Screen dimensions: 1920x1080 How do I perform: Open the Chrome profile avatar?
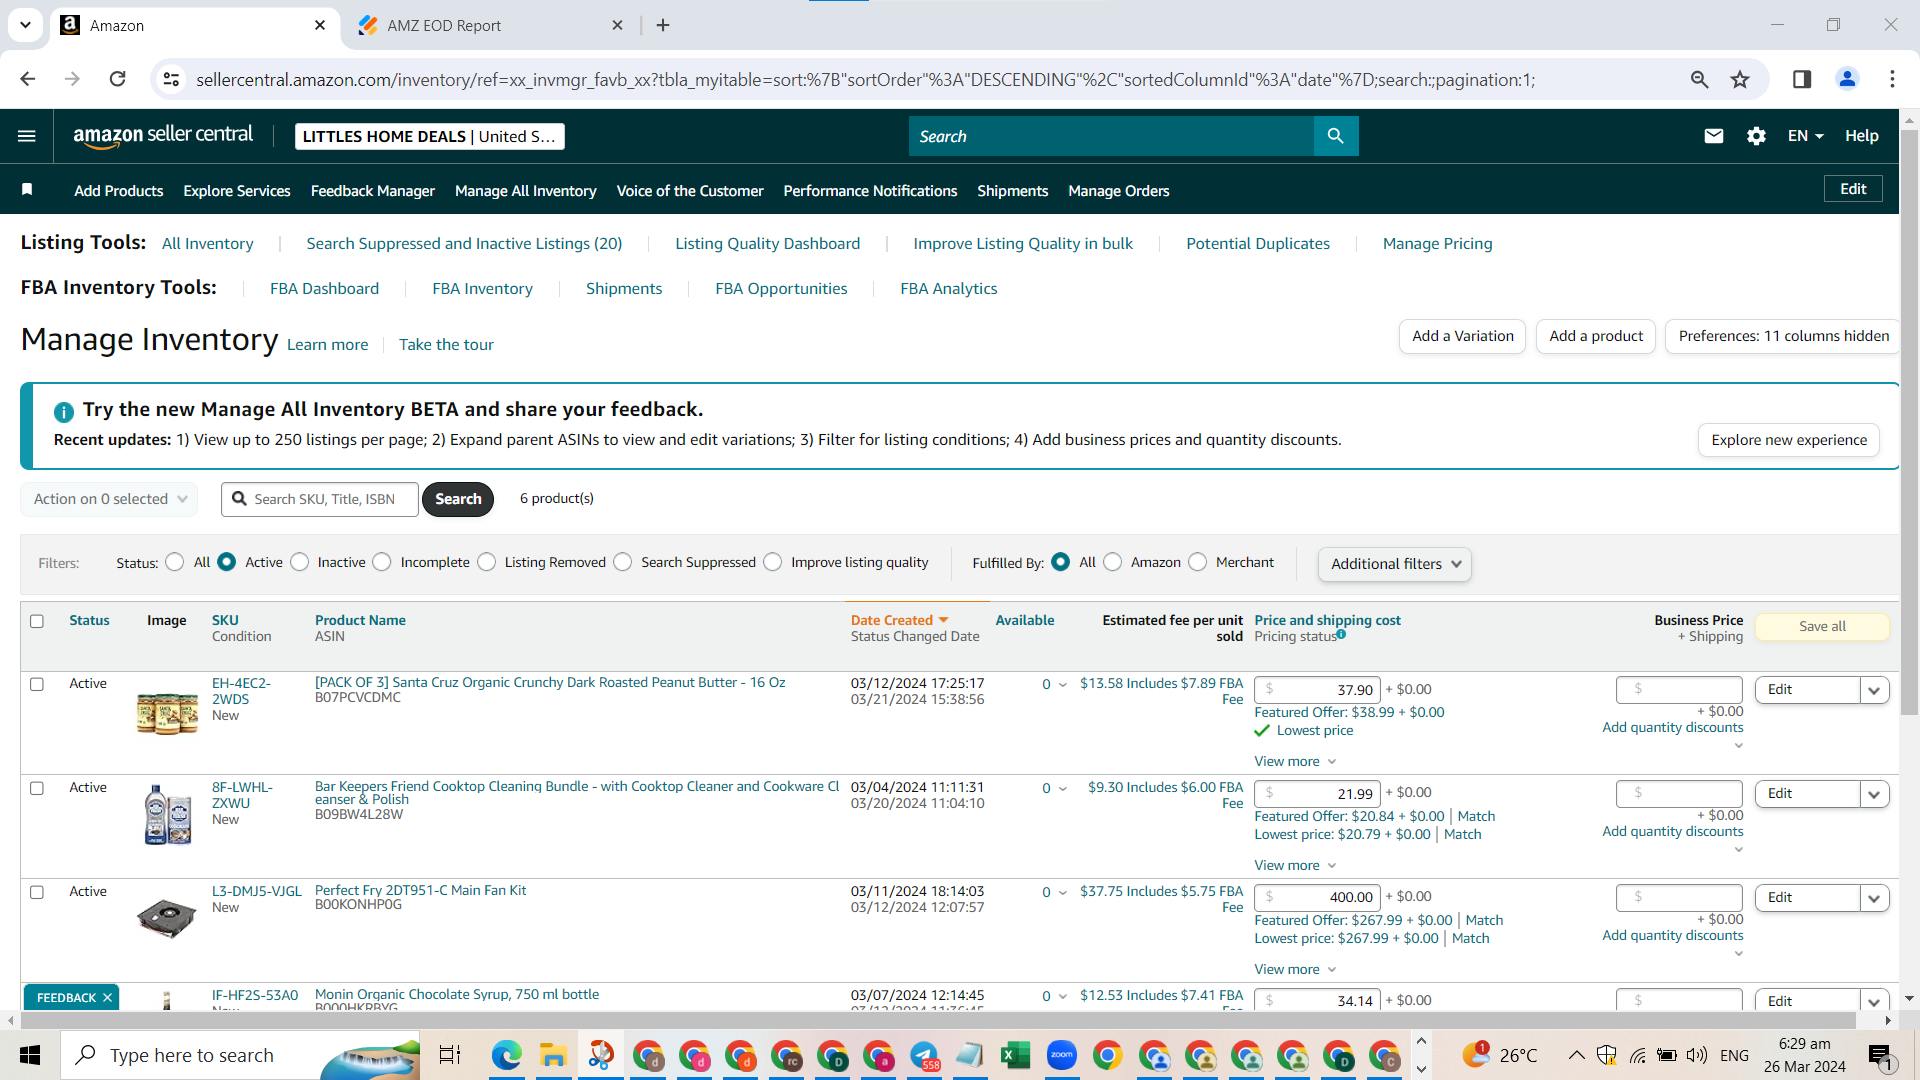tap(1847, 79)
